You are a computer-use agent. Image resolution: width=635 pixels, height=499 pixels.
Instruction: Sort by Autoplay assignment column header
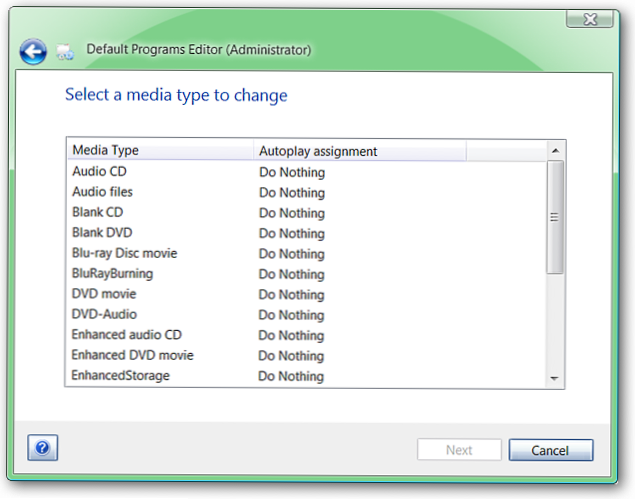(x=360, y=151)
